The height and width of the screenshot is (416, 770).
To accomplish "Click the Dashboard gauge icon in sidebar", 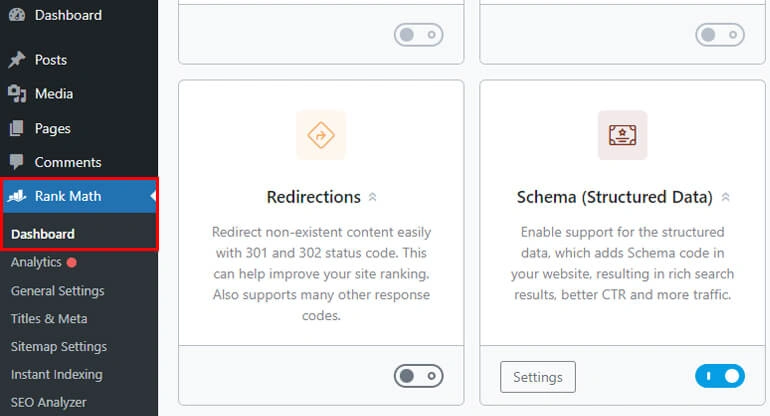I will (x=16, y=15).
